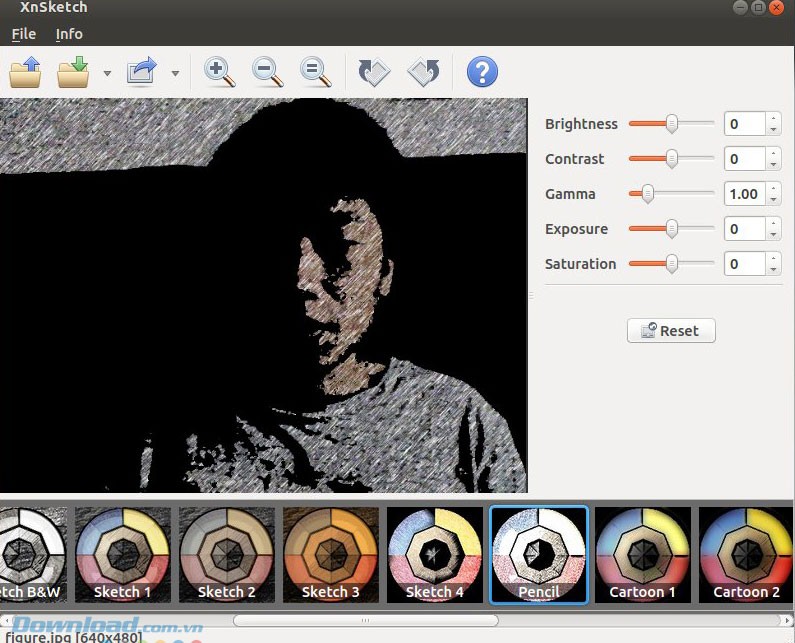This screenshot has height=643, width=795.
Task: Click the scroll-left arrow of the effects scrollbar
Action: tap(6, 620)
